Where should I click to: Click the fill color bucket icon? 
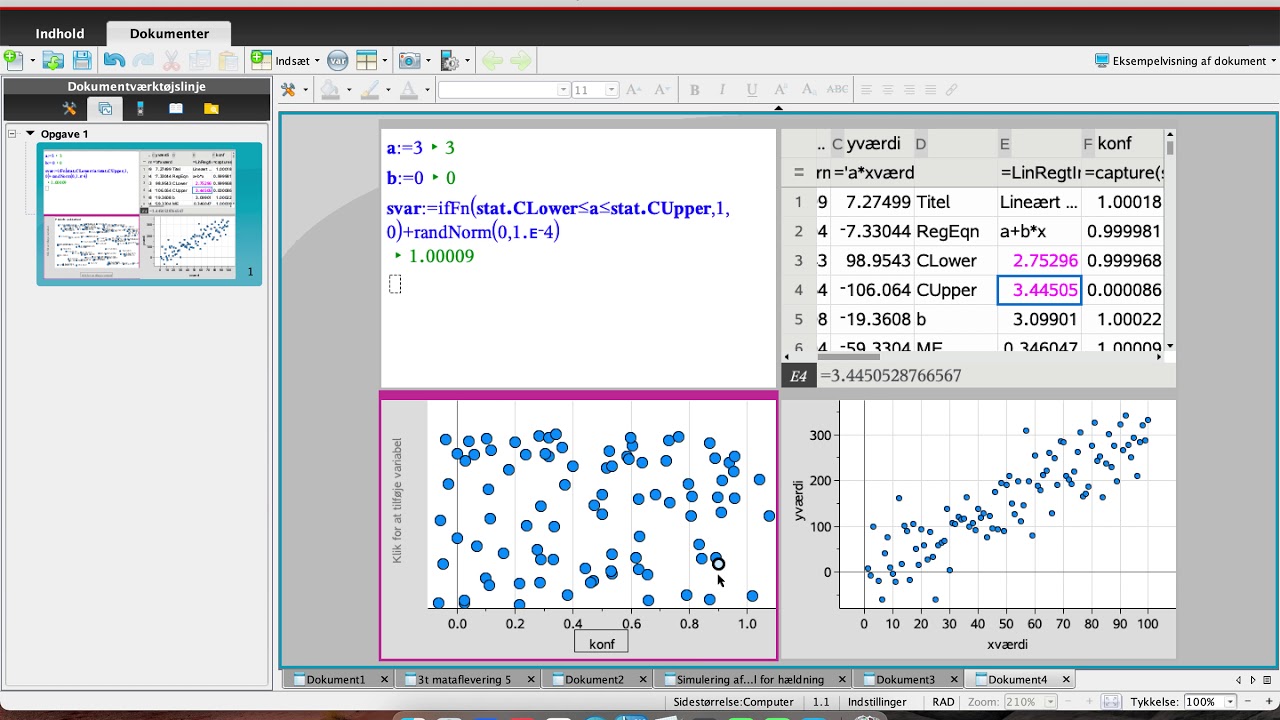pyautogui.click(x=330, y=90)
